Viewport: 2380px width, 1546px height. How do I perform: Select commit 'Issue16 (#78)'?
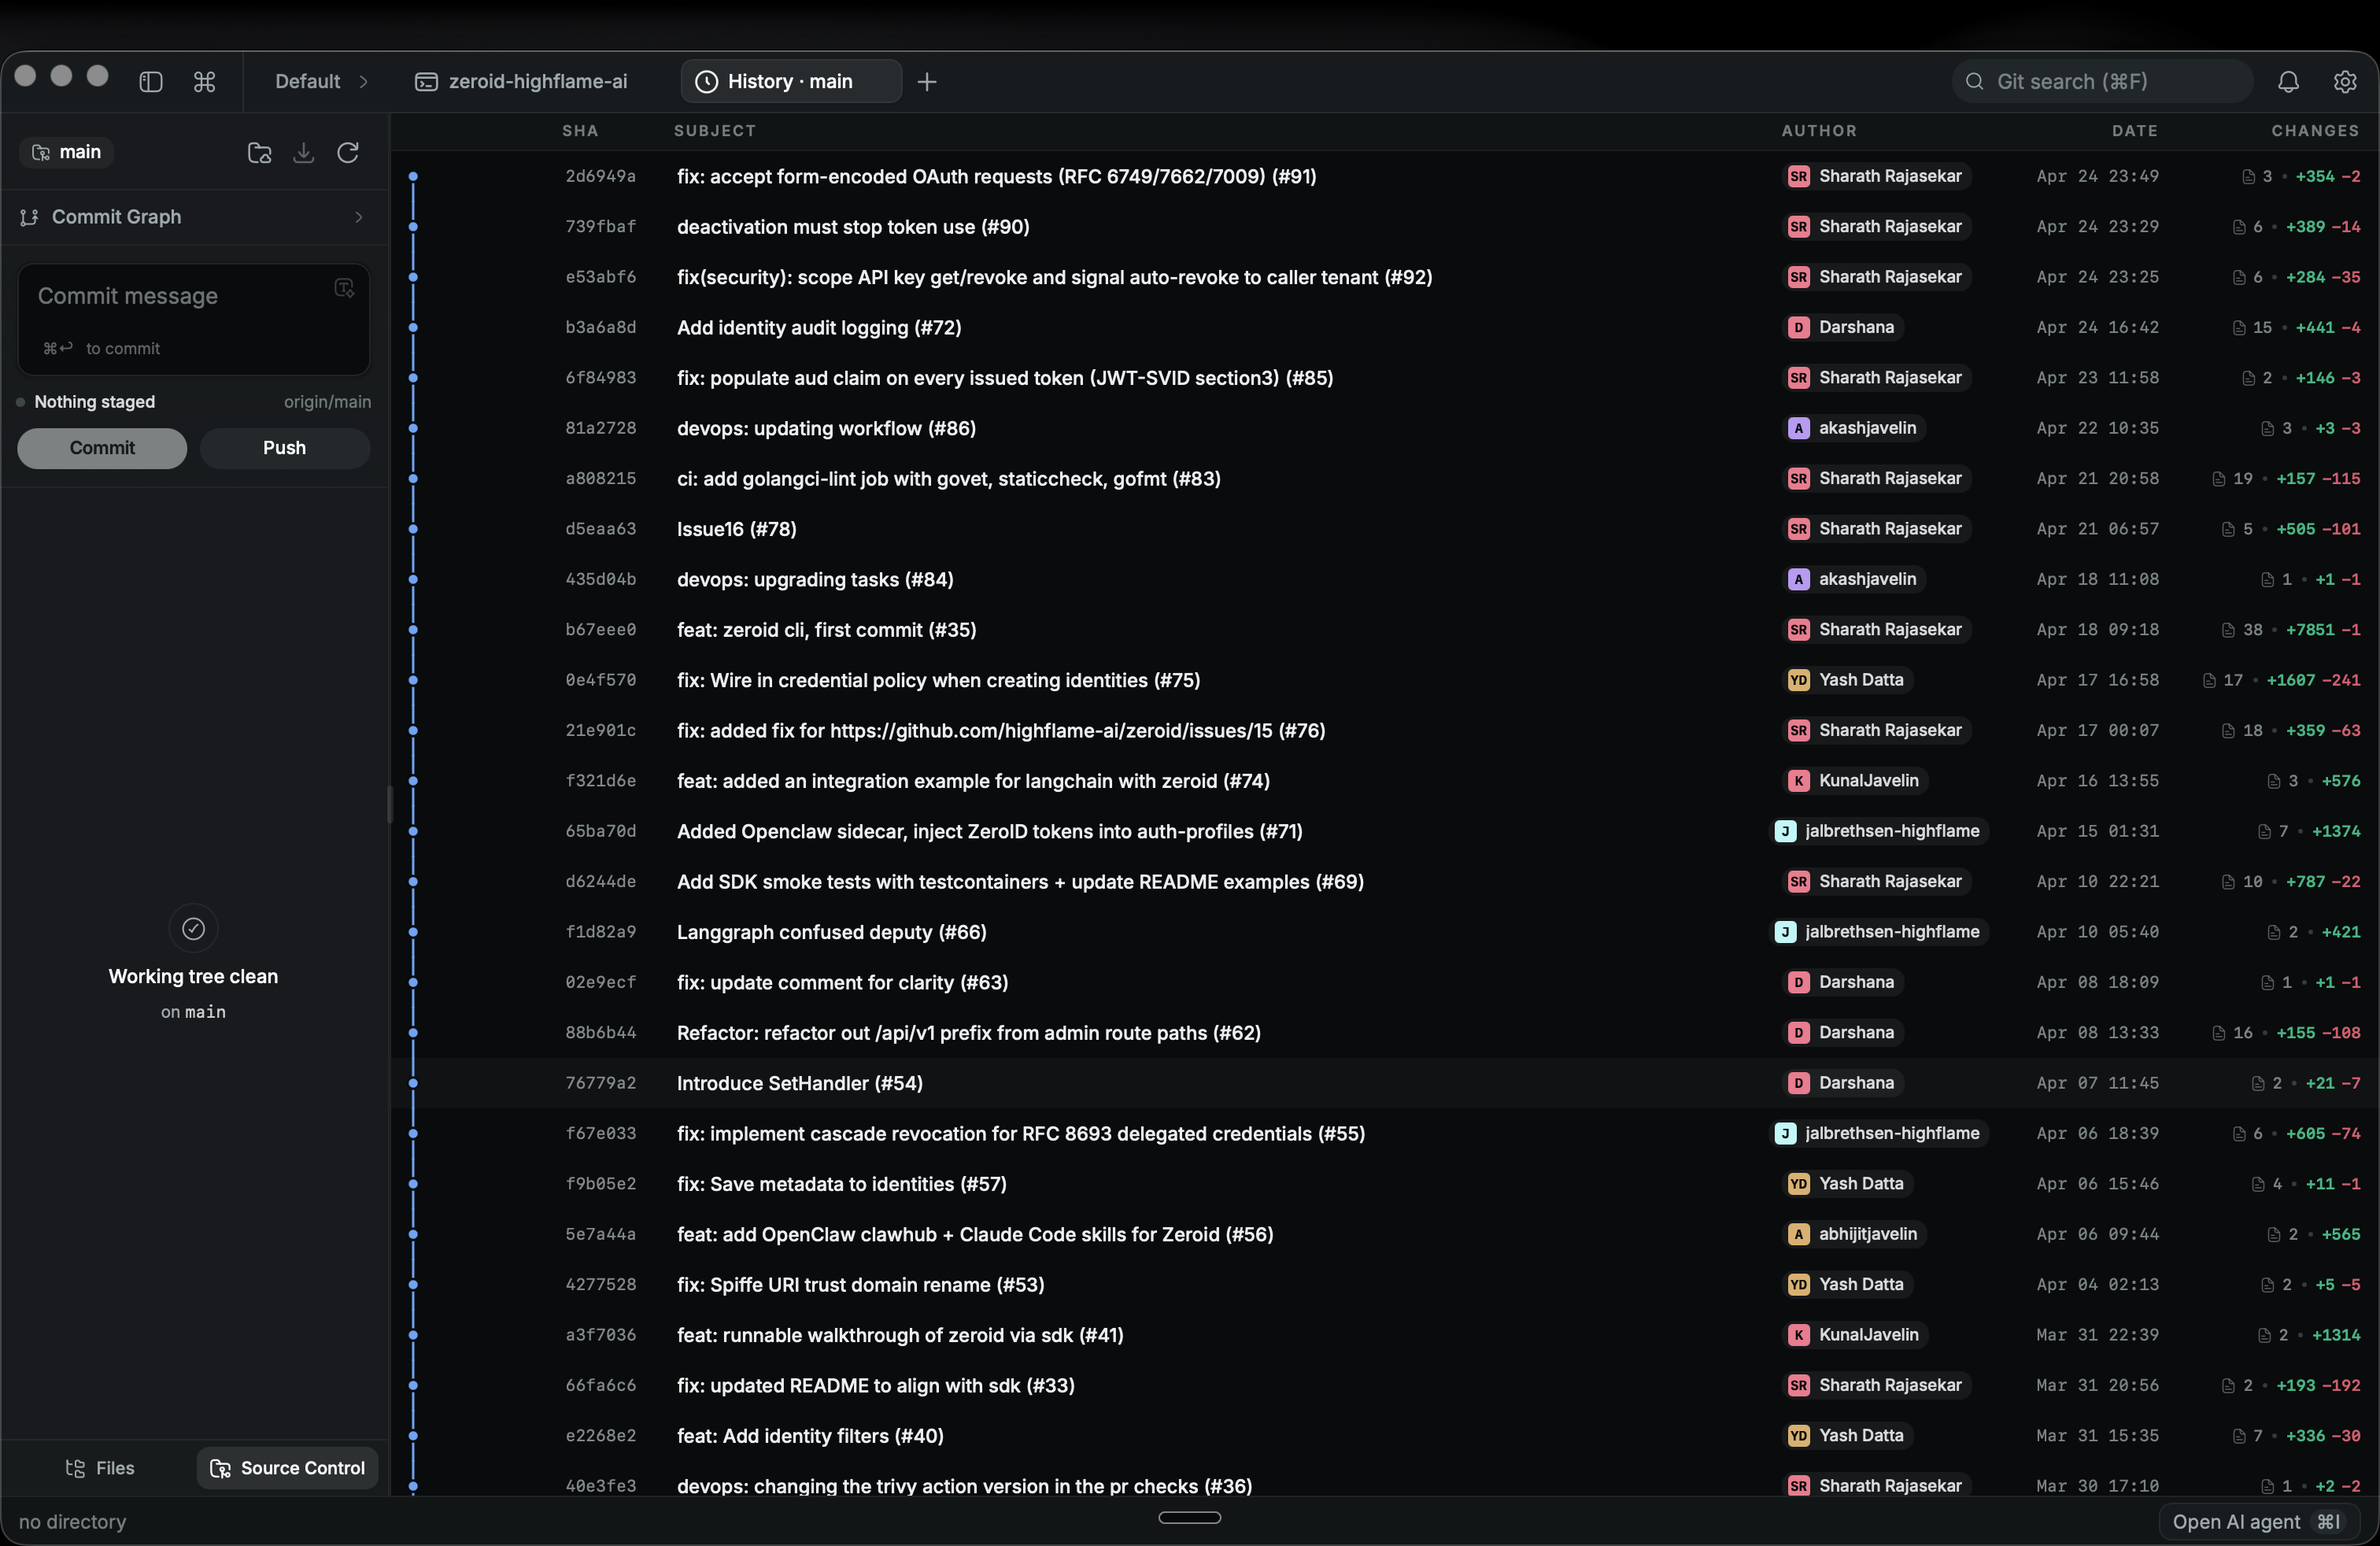click(1384, 529)
